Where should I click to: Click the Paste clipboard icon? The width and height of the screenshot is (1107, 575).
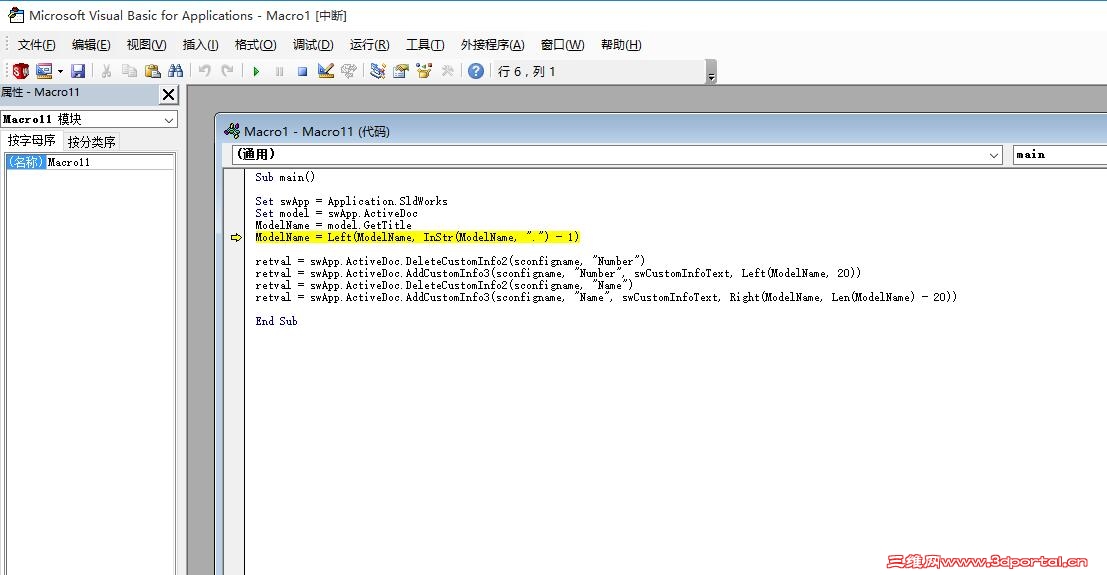point(152,71)
